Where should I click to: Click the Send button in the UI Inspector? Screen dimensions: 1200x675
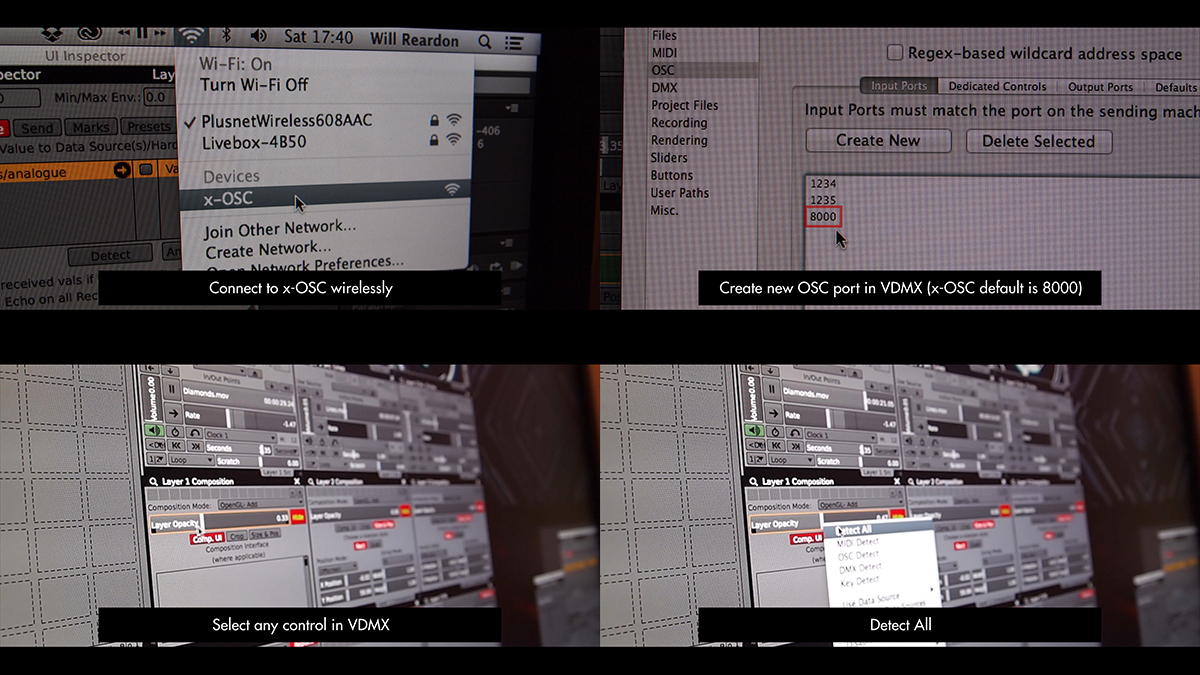37,128
